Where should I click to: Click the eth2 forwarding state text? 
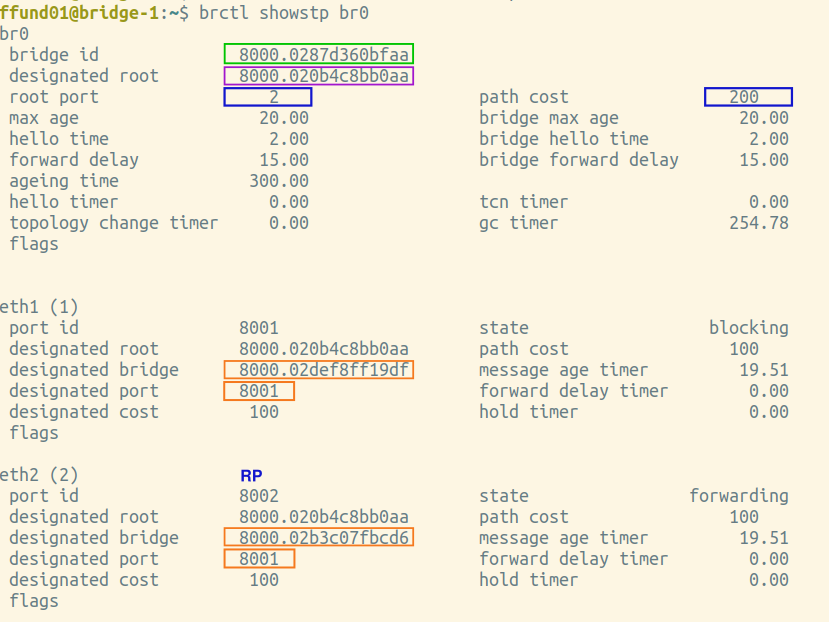739,496
